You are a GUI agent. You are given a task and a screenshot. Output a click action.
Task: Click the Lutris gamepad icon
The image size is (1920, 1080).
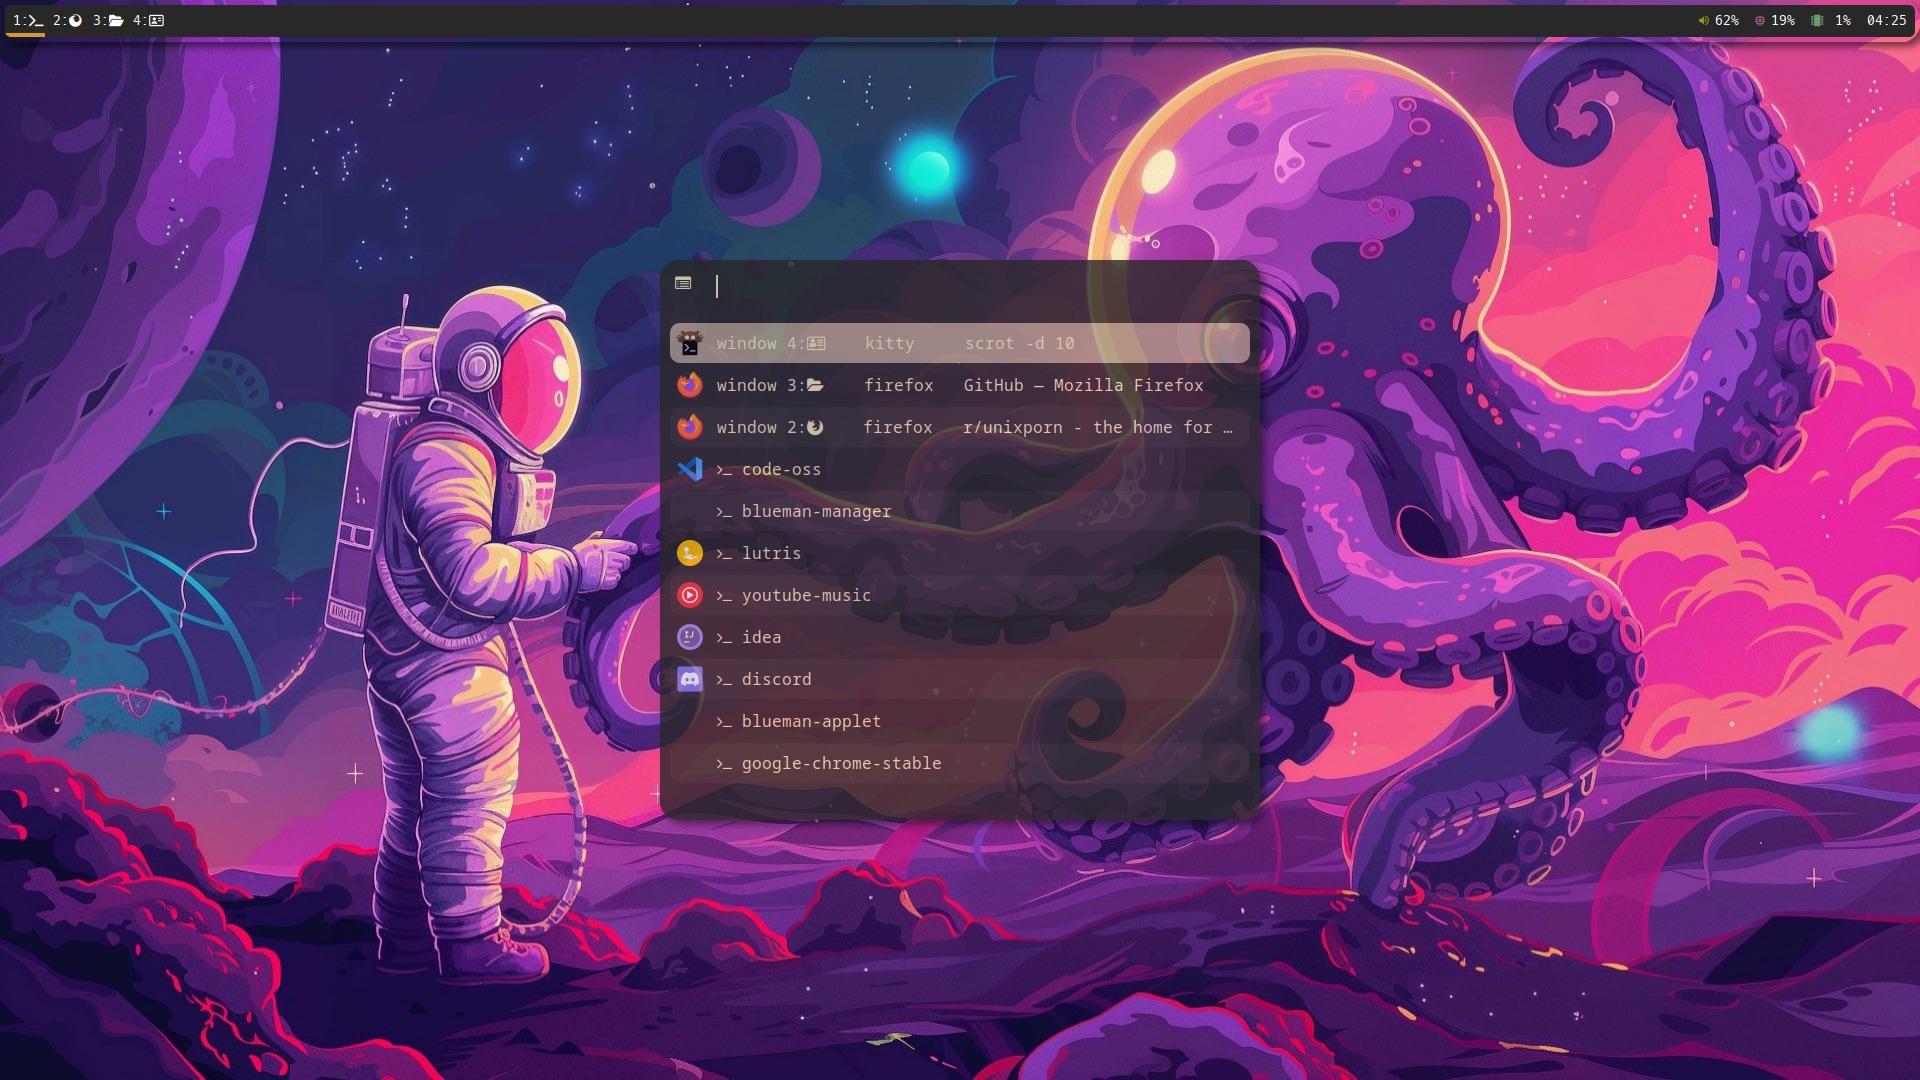tap(691, 553)
